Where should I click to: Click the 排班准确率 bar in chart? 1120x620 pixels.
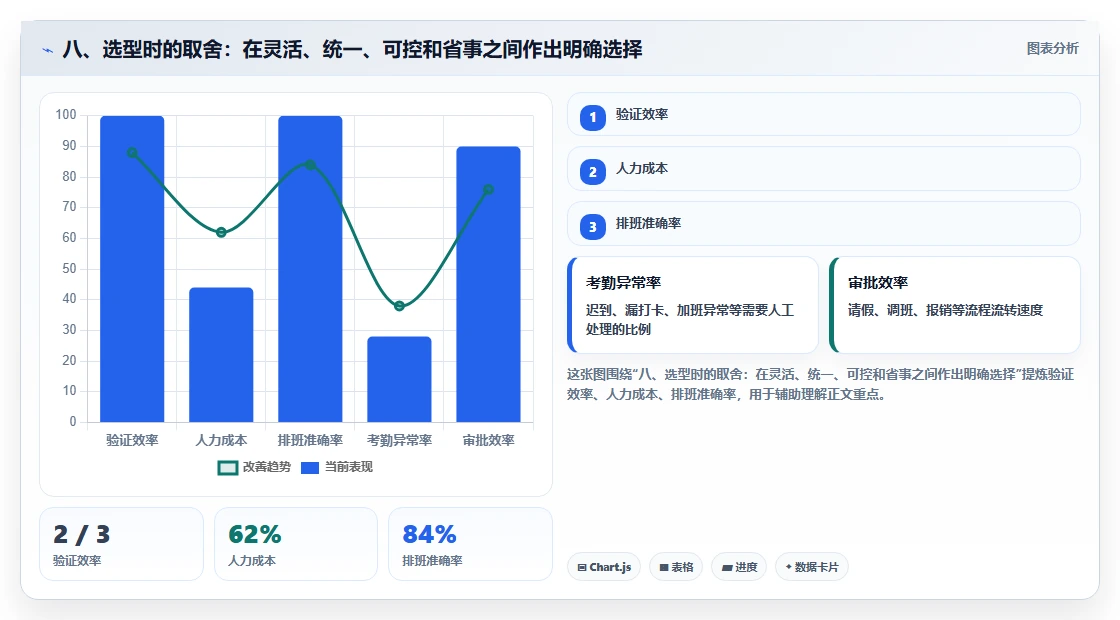(310, 269)
